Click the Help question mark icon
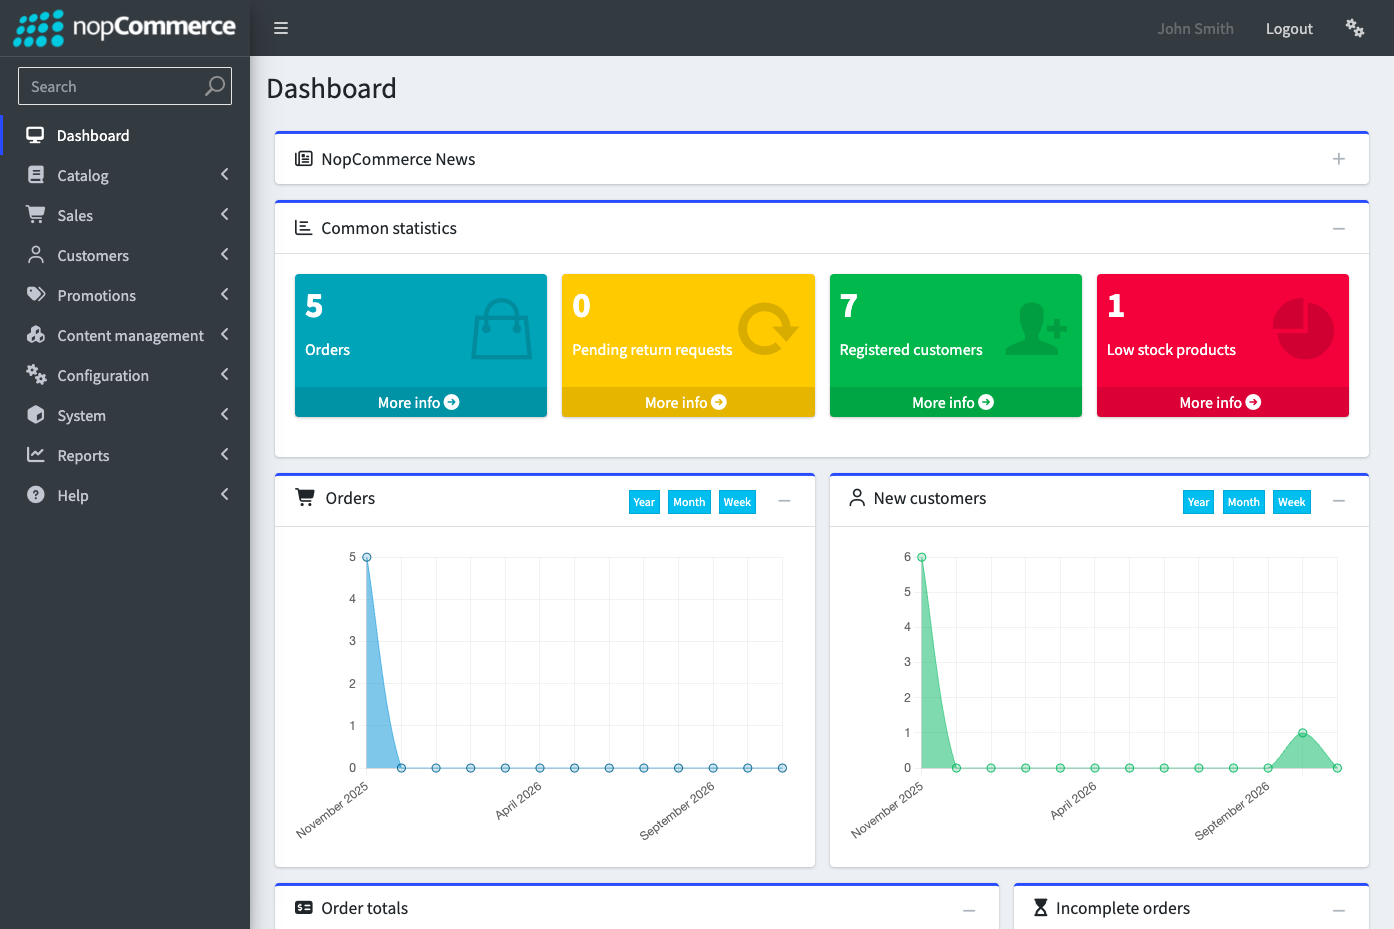 36,494
